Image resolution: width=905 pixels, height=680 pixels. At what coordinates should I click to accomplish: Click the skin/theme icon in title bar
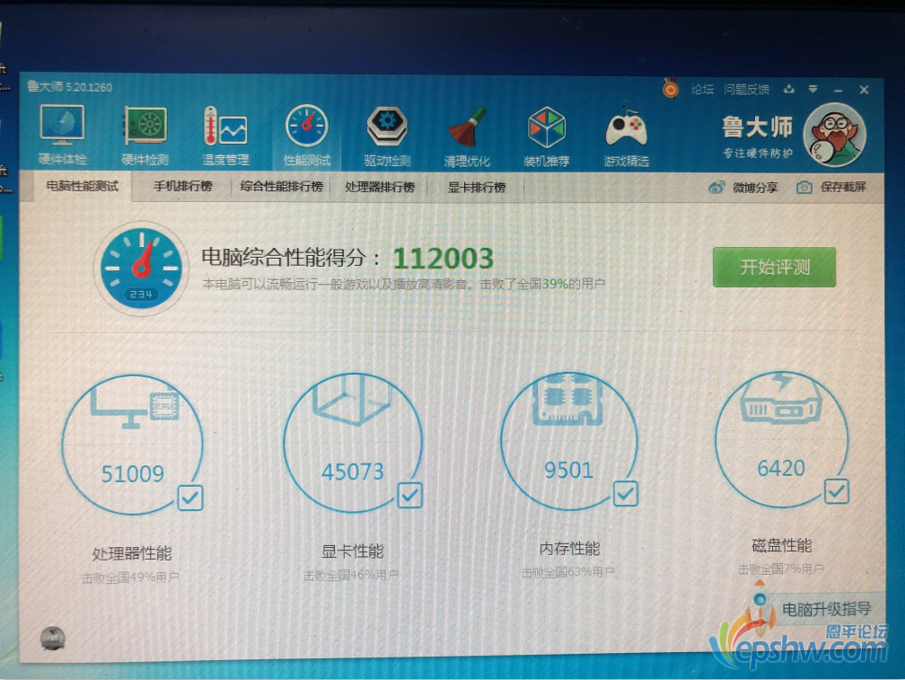click(789, 89)
